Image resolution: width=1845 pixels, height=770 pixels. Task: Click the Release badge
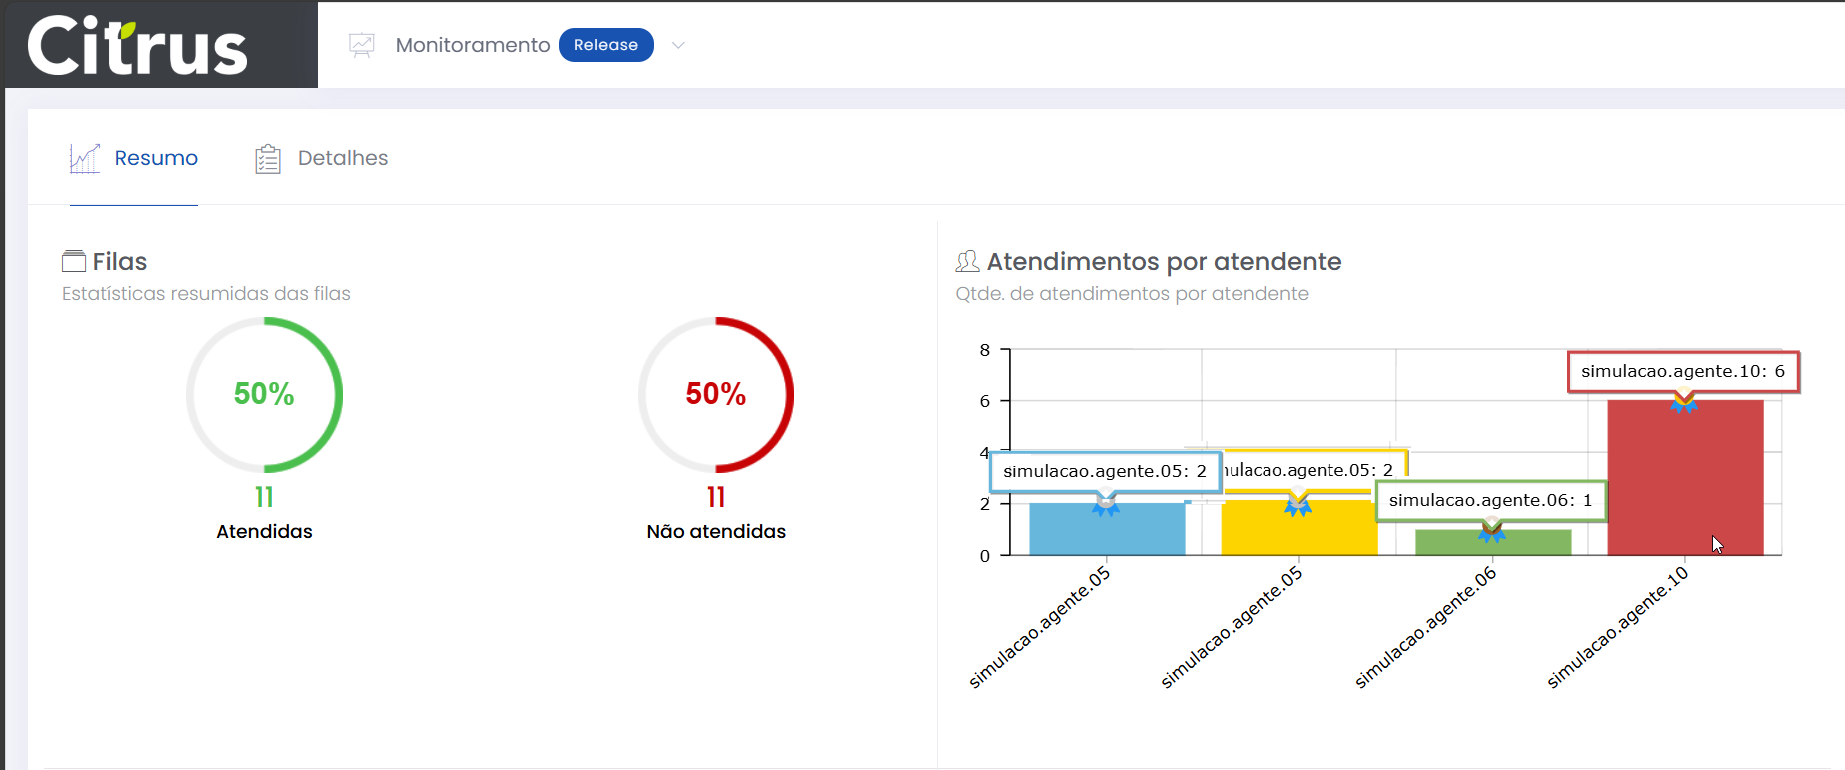point(606,45)
